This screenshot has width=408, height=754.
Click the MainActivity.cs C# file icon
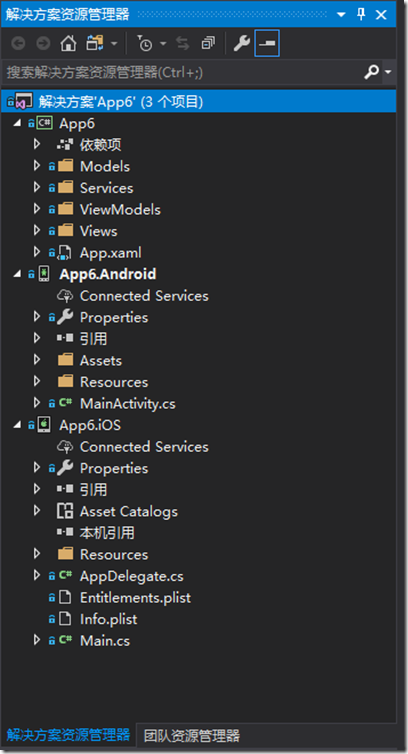coord(65,403)
